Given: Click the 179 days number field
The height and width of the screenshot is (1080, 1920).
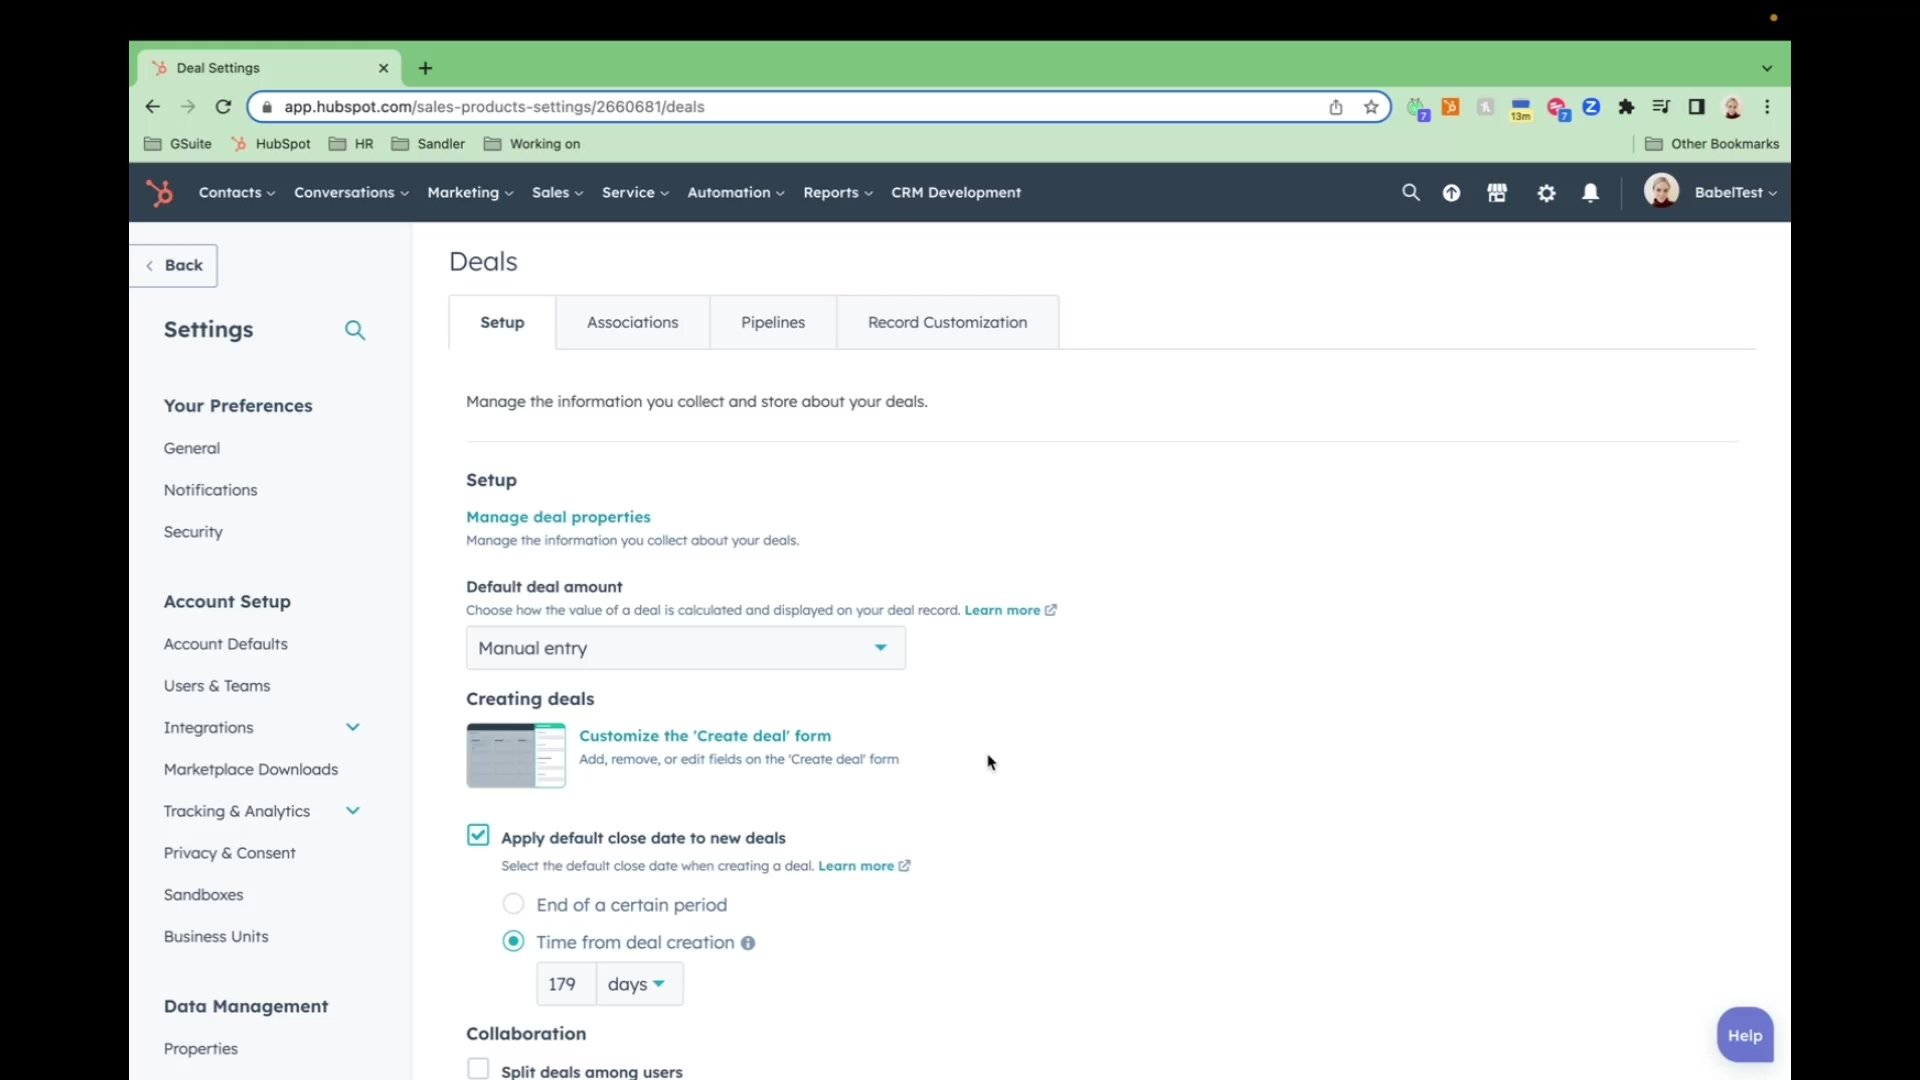Looking at the screenshot, I should click(x=565, y=984).
